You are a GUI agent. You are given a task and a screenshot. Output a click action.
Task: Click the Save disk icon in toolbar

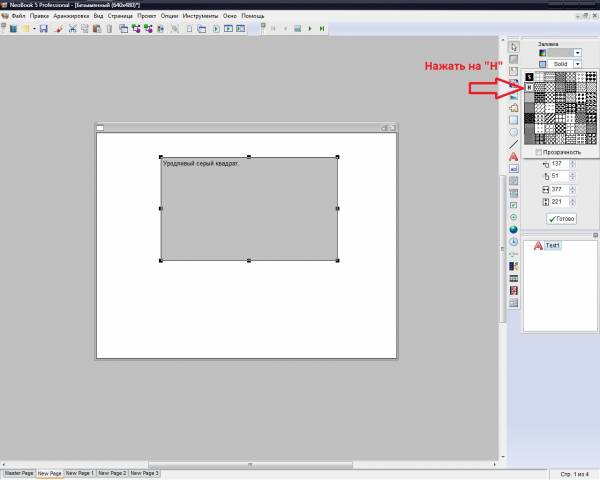[x=43, y=29]
